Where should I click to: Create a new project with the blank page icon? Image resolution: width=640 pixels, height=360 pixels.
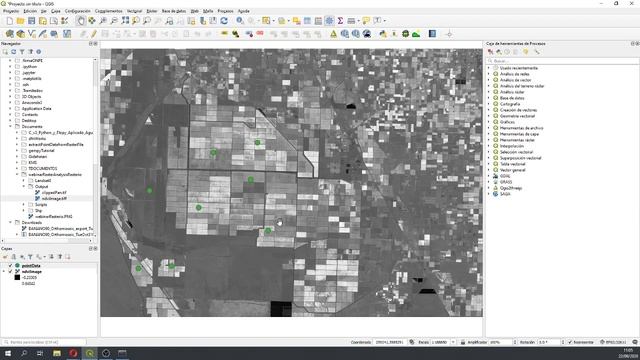click(9, 21)
